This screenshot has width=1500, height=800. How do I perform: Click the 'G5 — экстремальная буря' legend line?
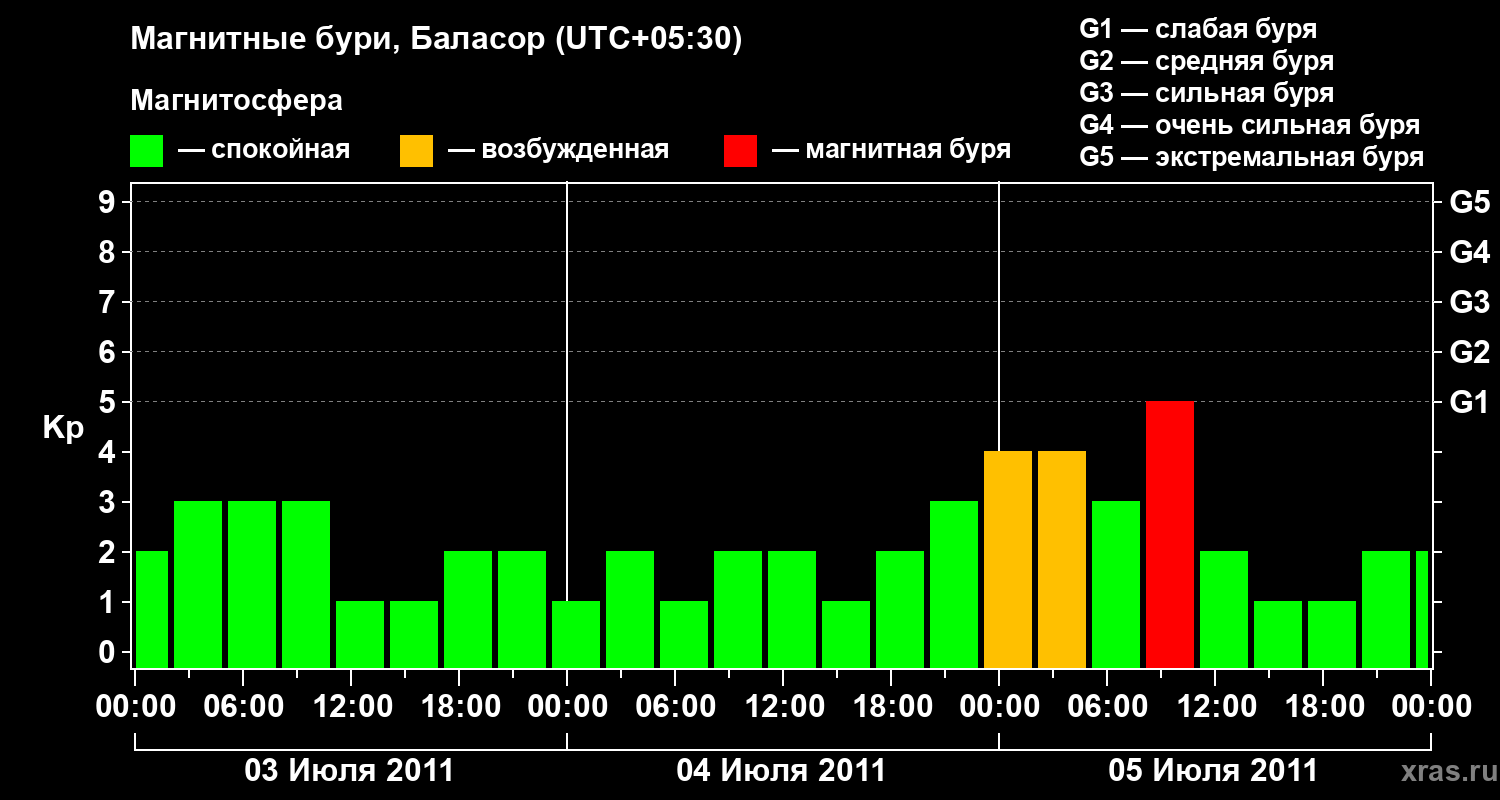pos(1252,157)
